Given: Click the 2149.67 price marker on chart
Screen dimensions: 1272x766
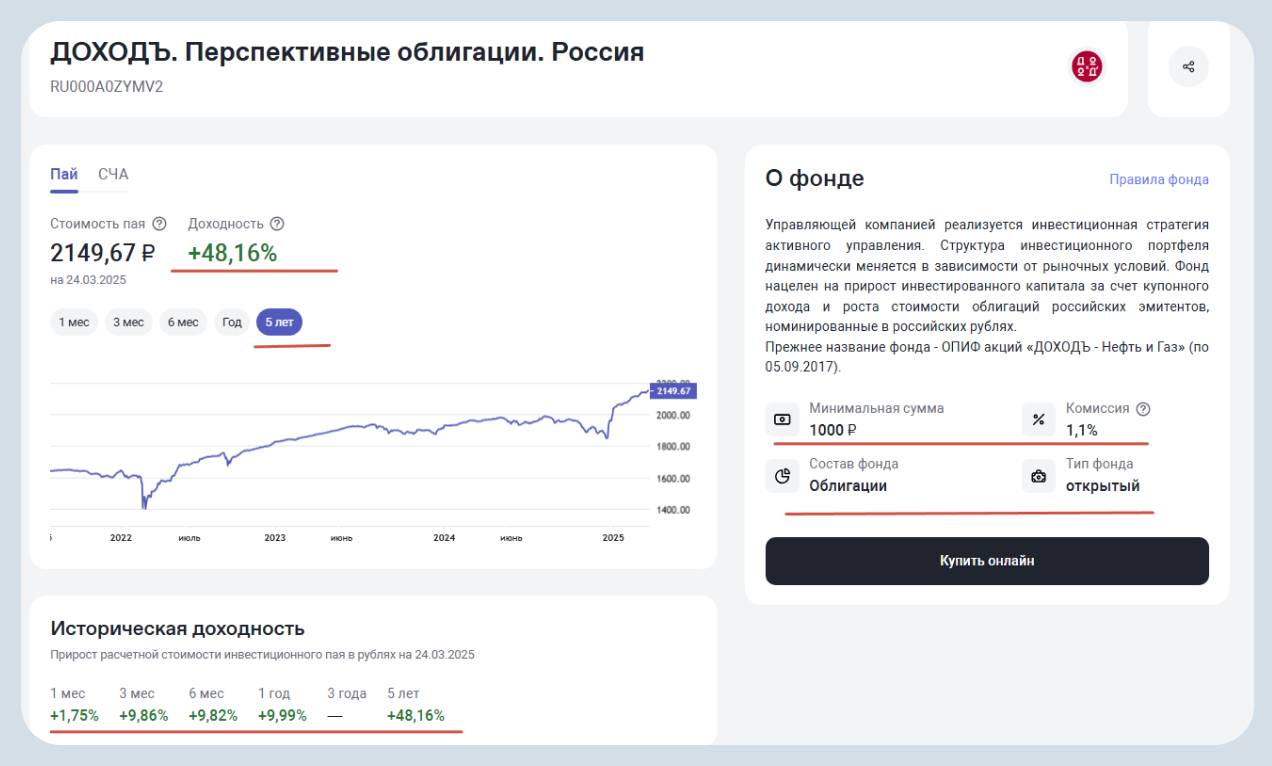Looking at the screenshot, I should pos(674,391).
